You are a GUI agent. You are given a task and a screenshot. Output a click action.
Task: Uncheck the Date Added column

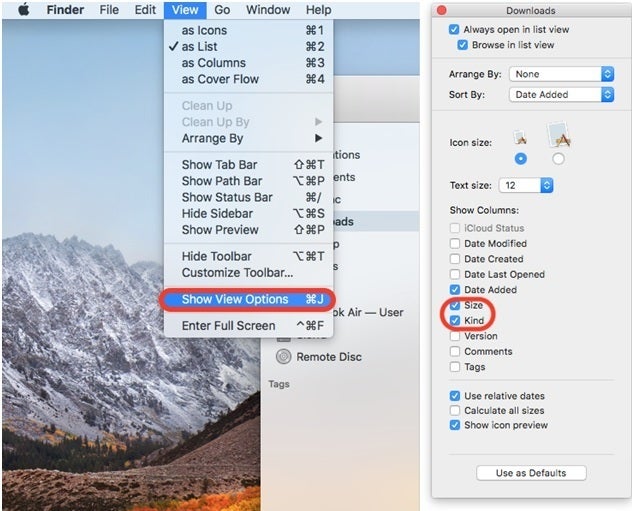click(455, 290)
